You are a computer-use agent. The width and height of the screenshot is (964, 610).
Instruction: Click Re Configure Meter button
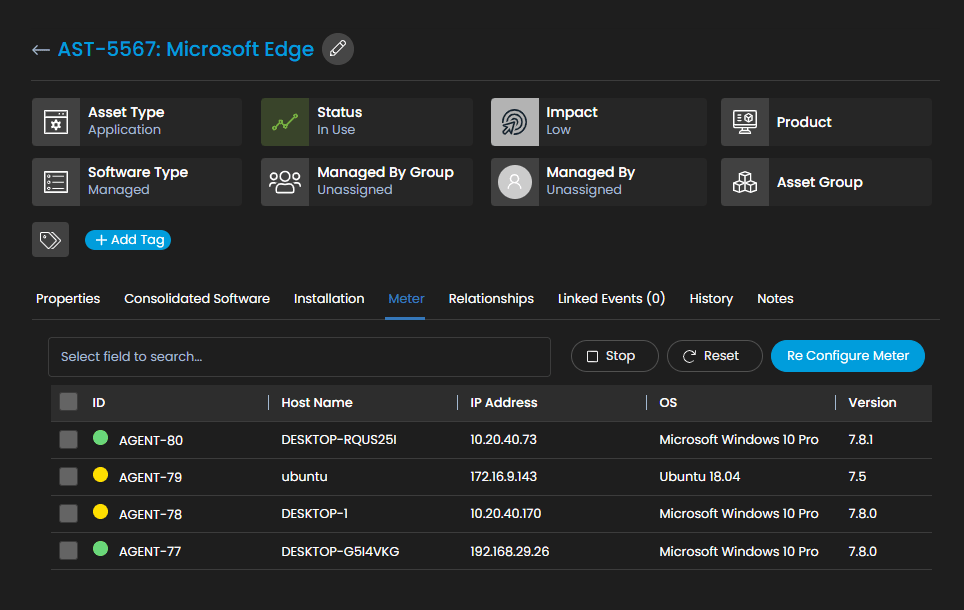tap(847, 356)
